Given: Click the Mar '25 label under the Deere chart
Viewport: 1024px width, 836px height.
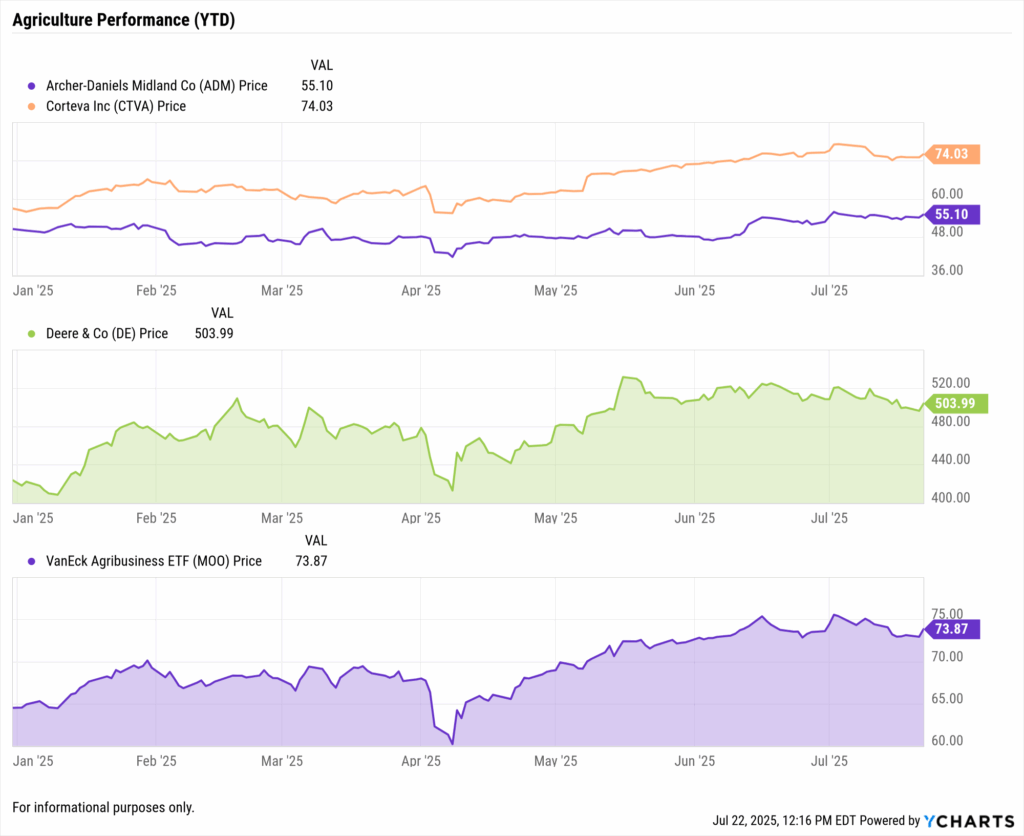Looking at the screenshot, I should pos(282,518).
